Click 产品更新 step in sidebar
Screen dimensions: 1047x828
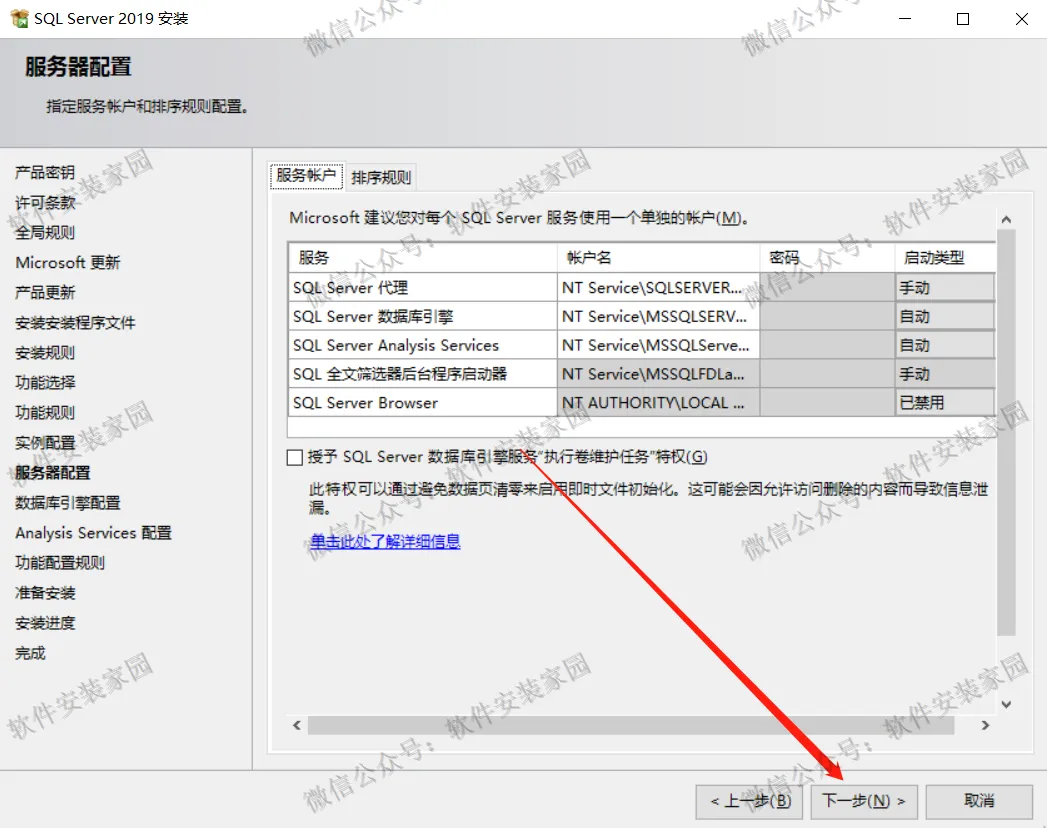45,292
